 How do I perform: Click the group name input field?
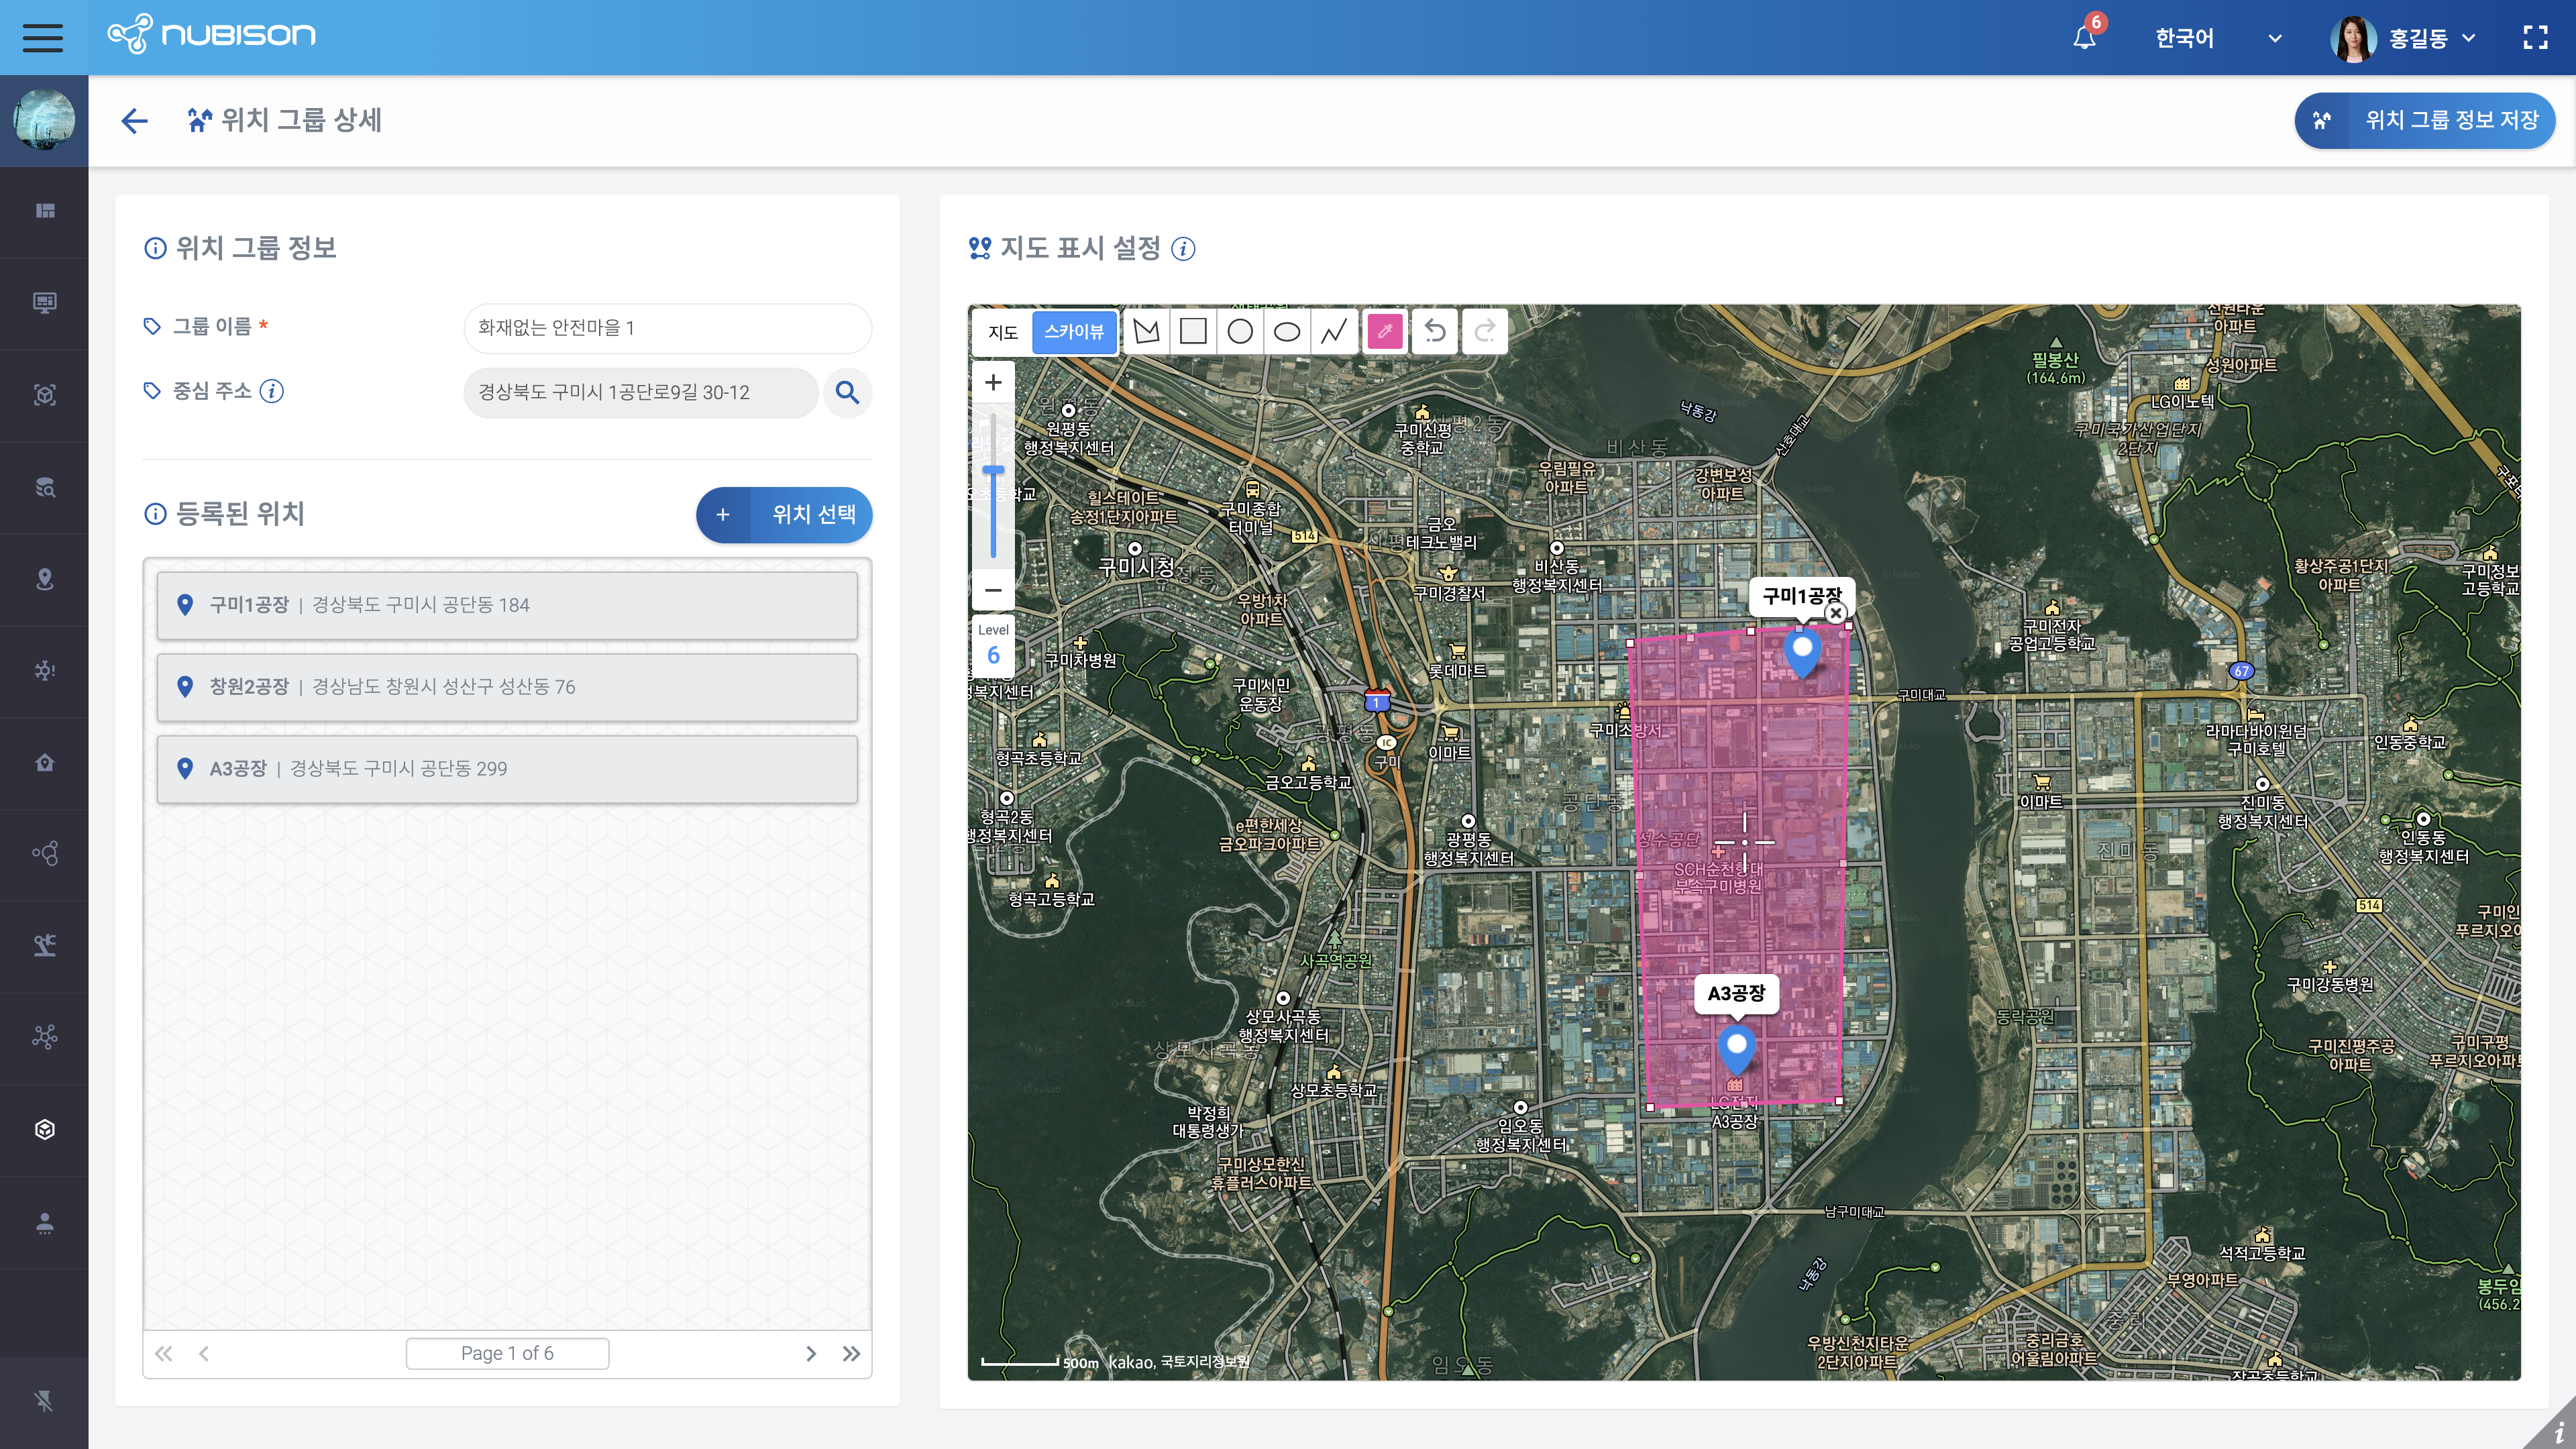pos(667,328)
